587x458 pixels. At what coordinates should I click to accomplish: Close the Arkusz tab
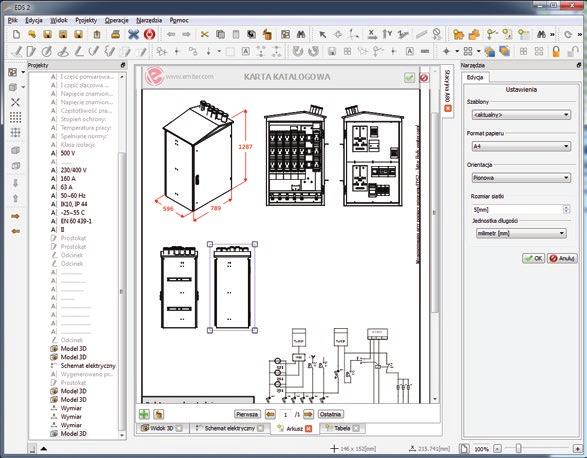[x=308, y=429]
